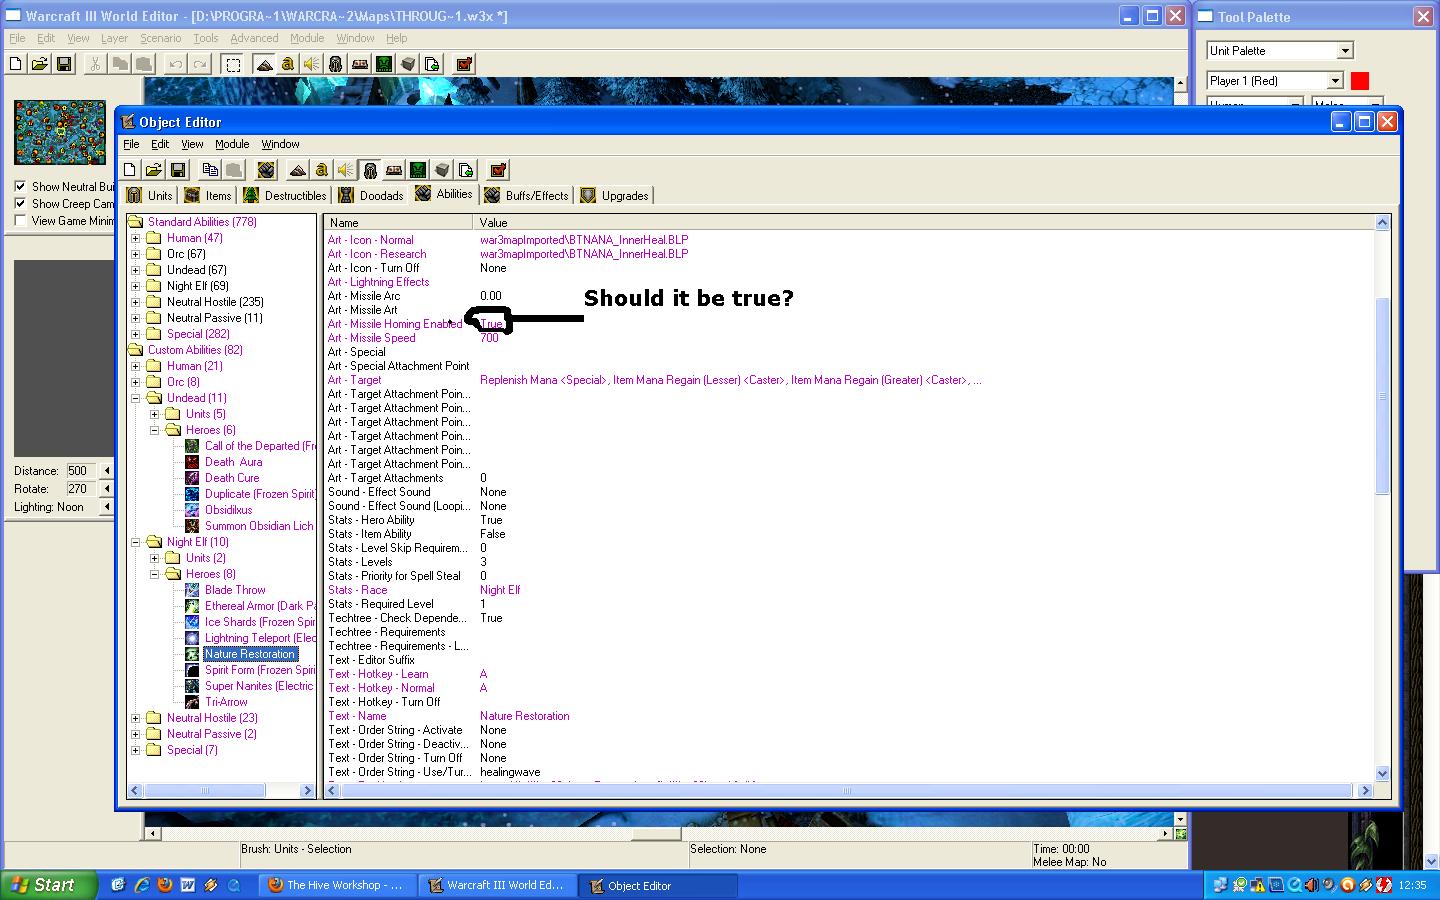Expand Custom Special (7) folder
Image resolution: width=1440 pixels, height=900 pixels.
(x=136, y=750)
